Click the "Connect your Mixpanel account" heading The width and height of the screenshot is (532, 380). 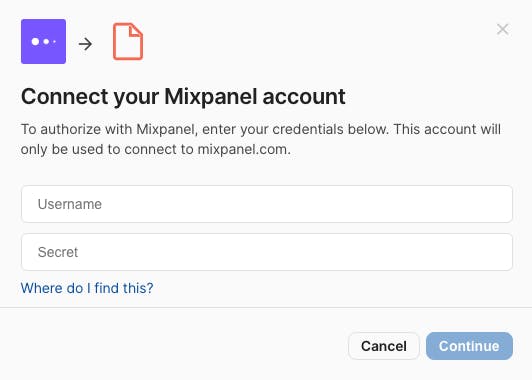[183, 96]
